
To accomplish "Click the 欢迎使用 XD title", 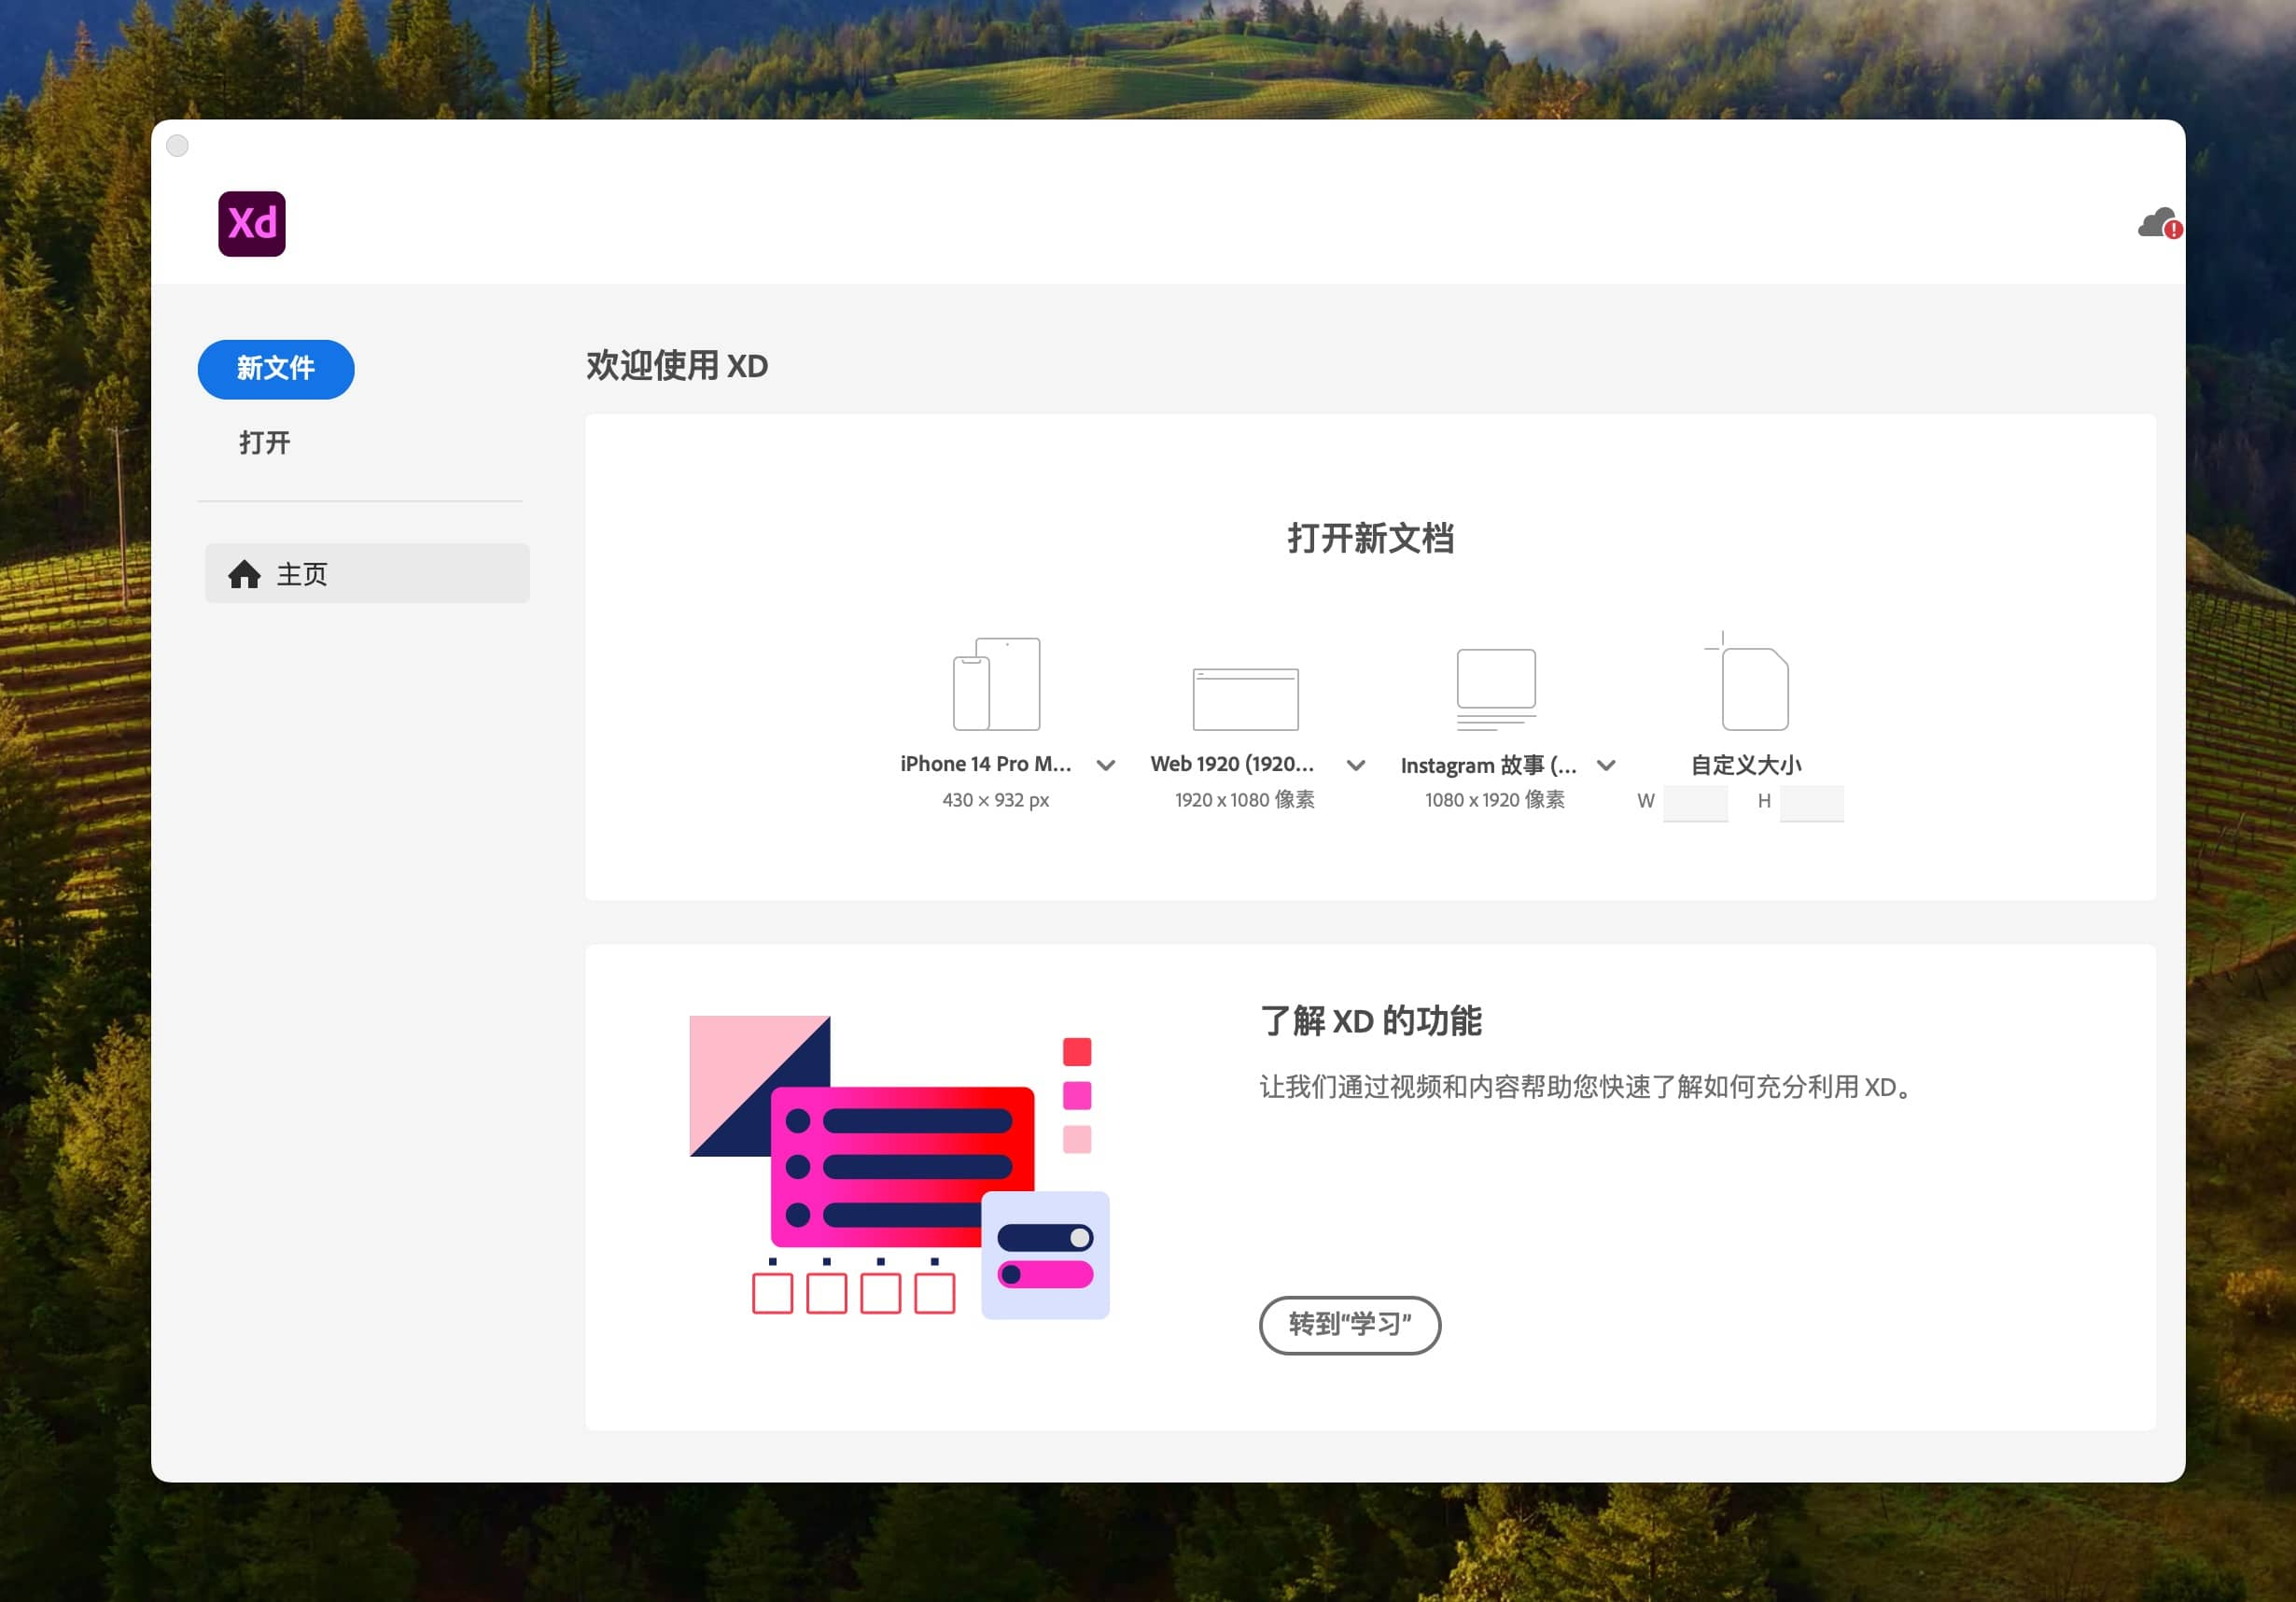I will (x=677, y=366).
